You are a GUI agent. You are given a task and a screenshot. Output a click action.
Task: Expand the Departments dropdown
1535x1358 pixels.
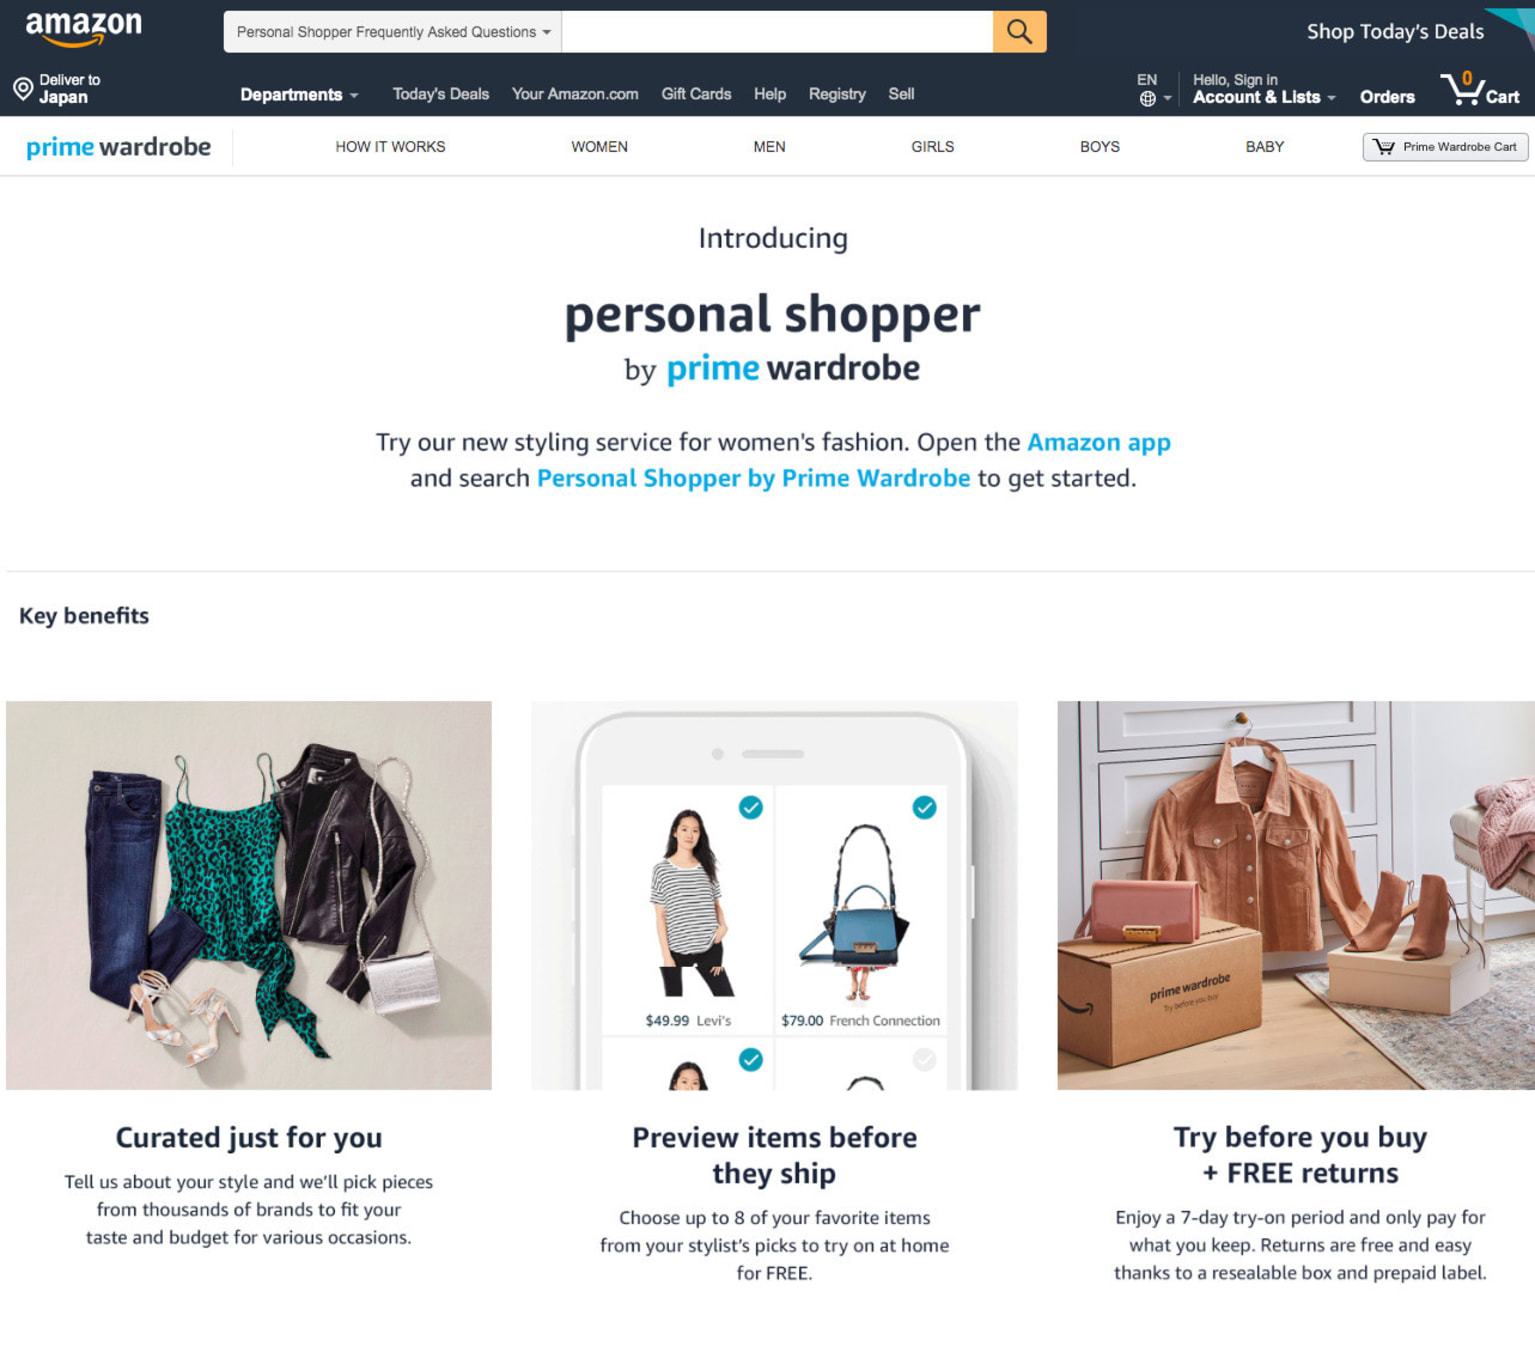click(299, 95)
